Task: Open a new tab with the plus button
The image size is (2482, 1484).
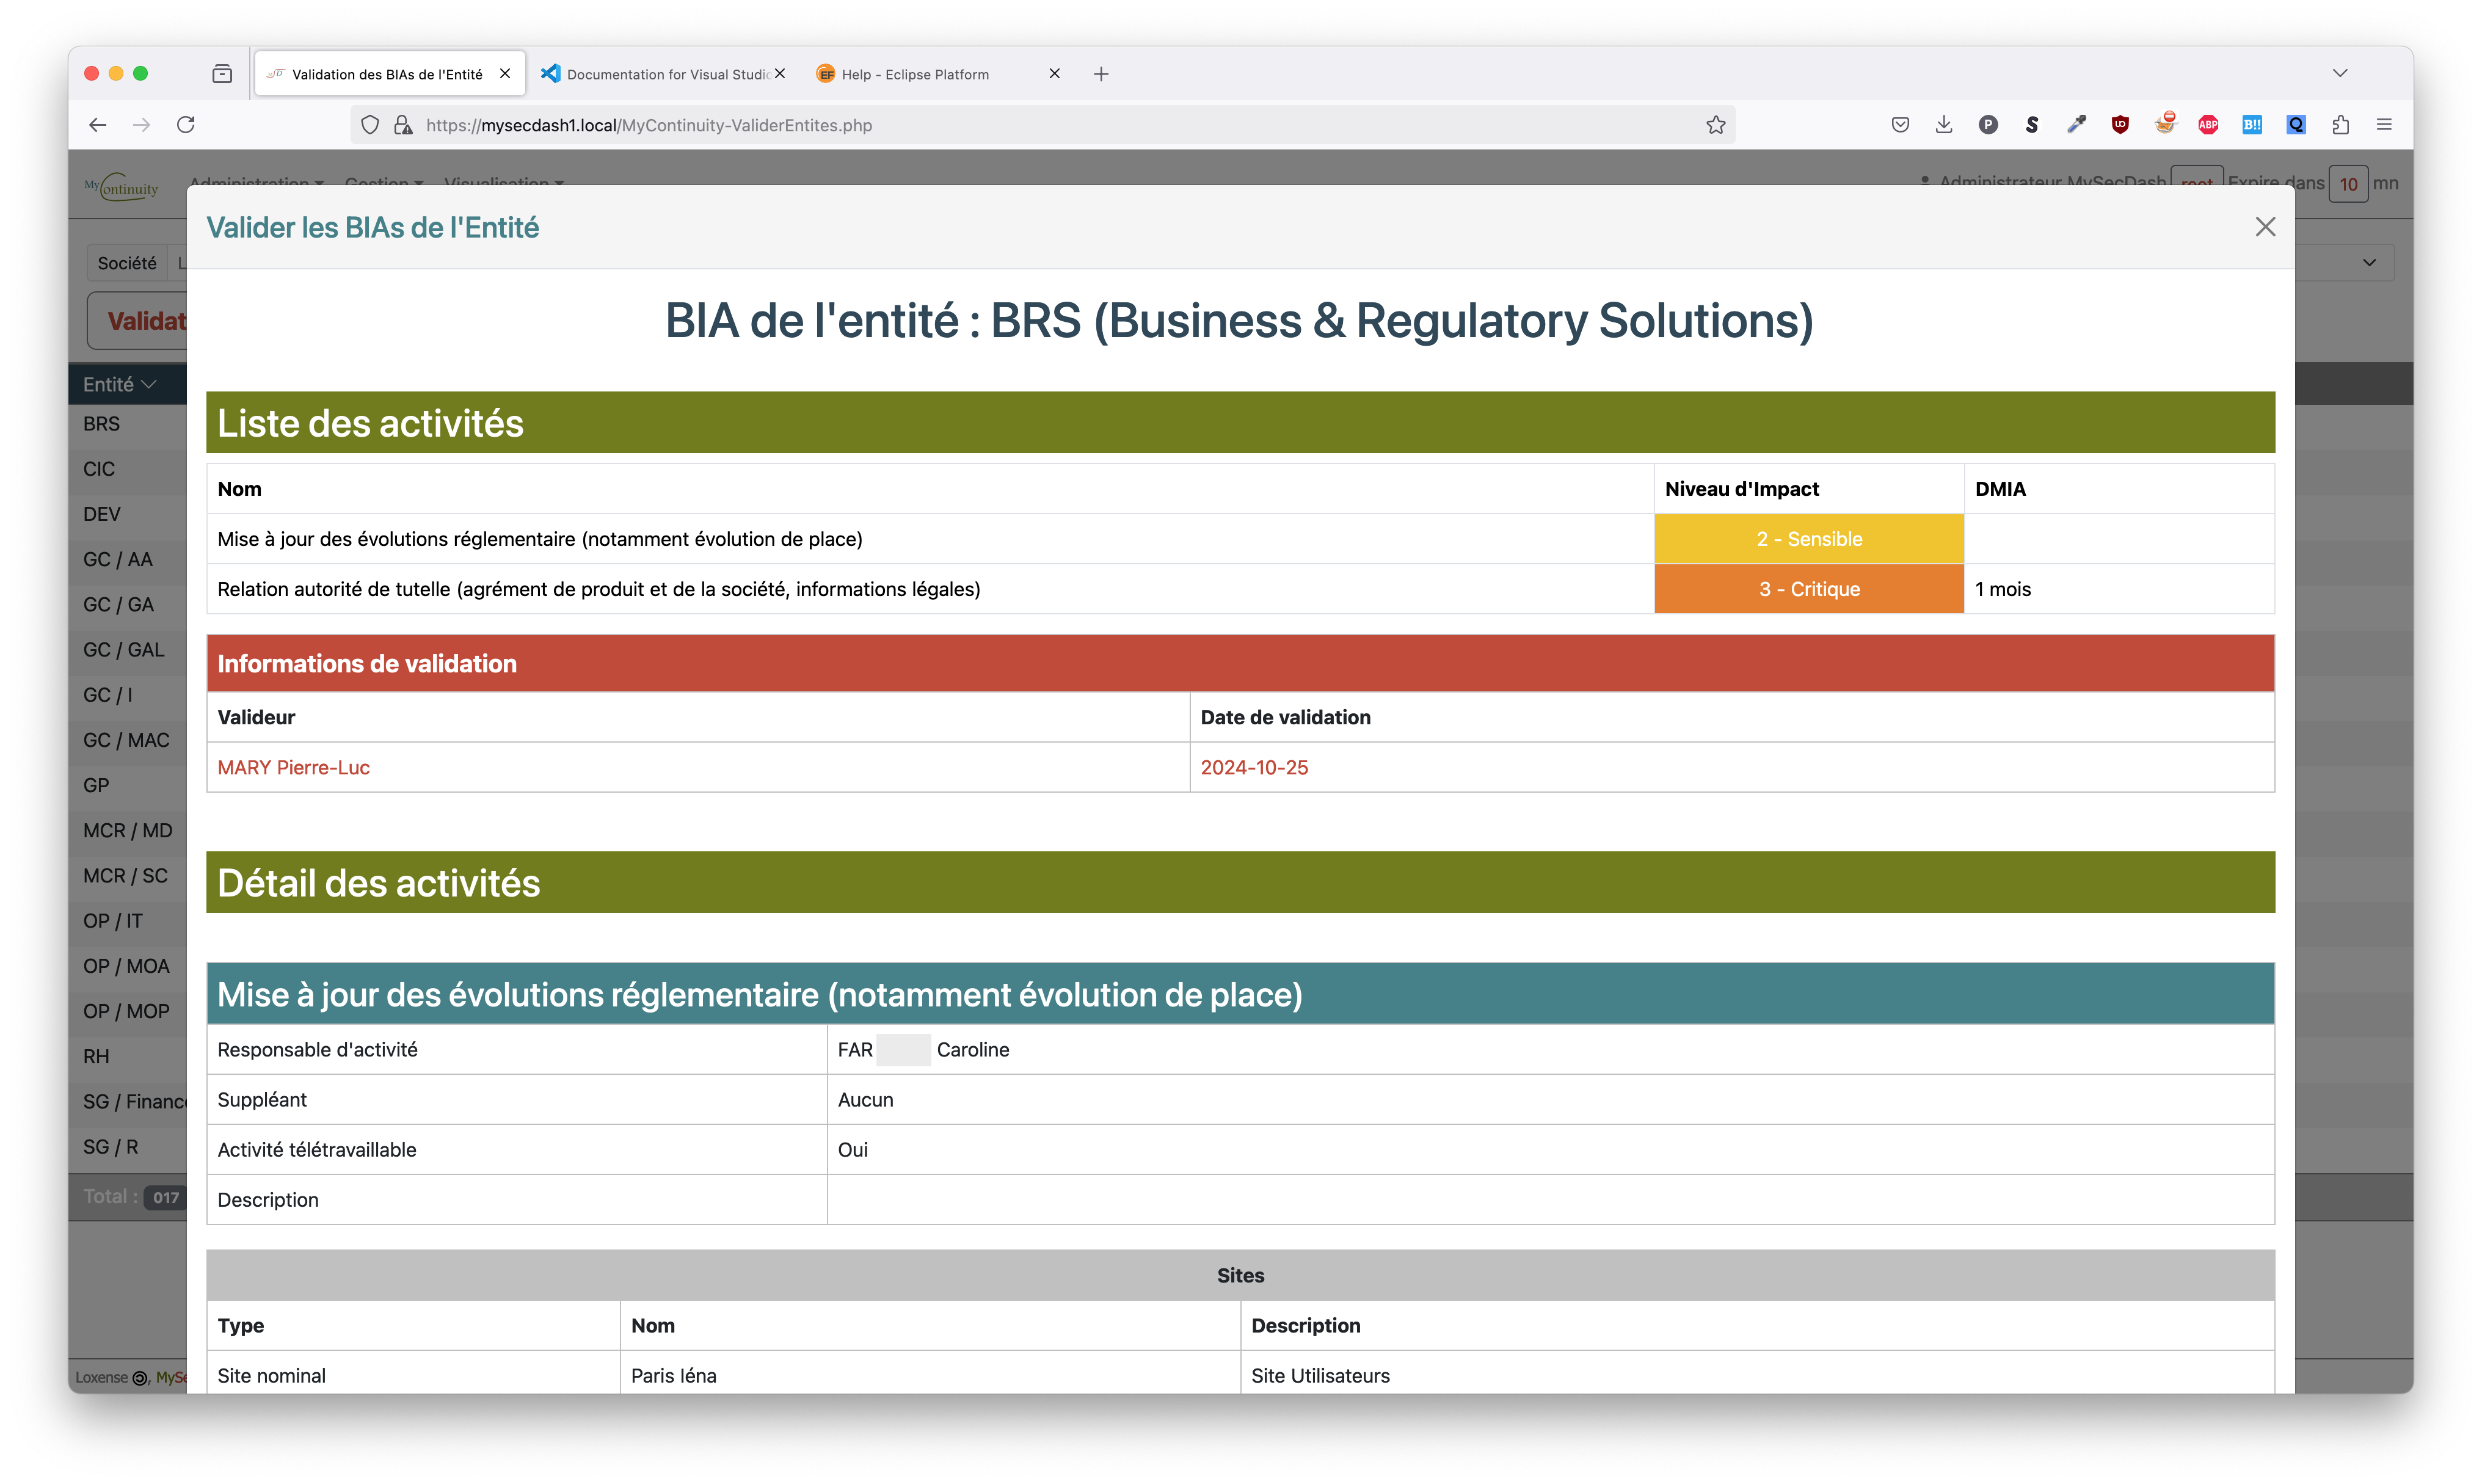Action: [1101, 74]
